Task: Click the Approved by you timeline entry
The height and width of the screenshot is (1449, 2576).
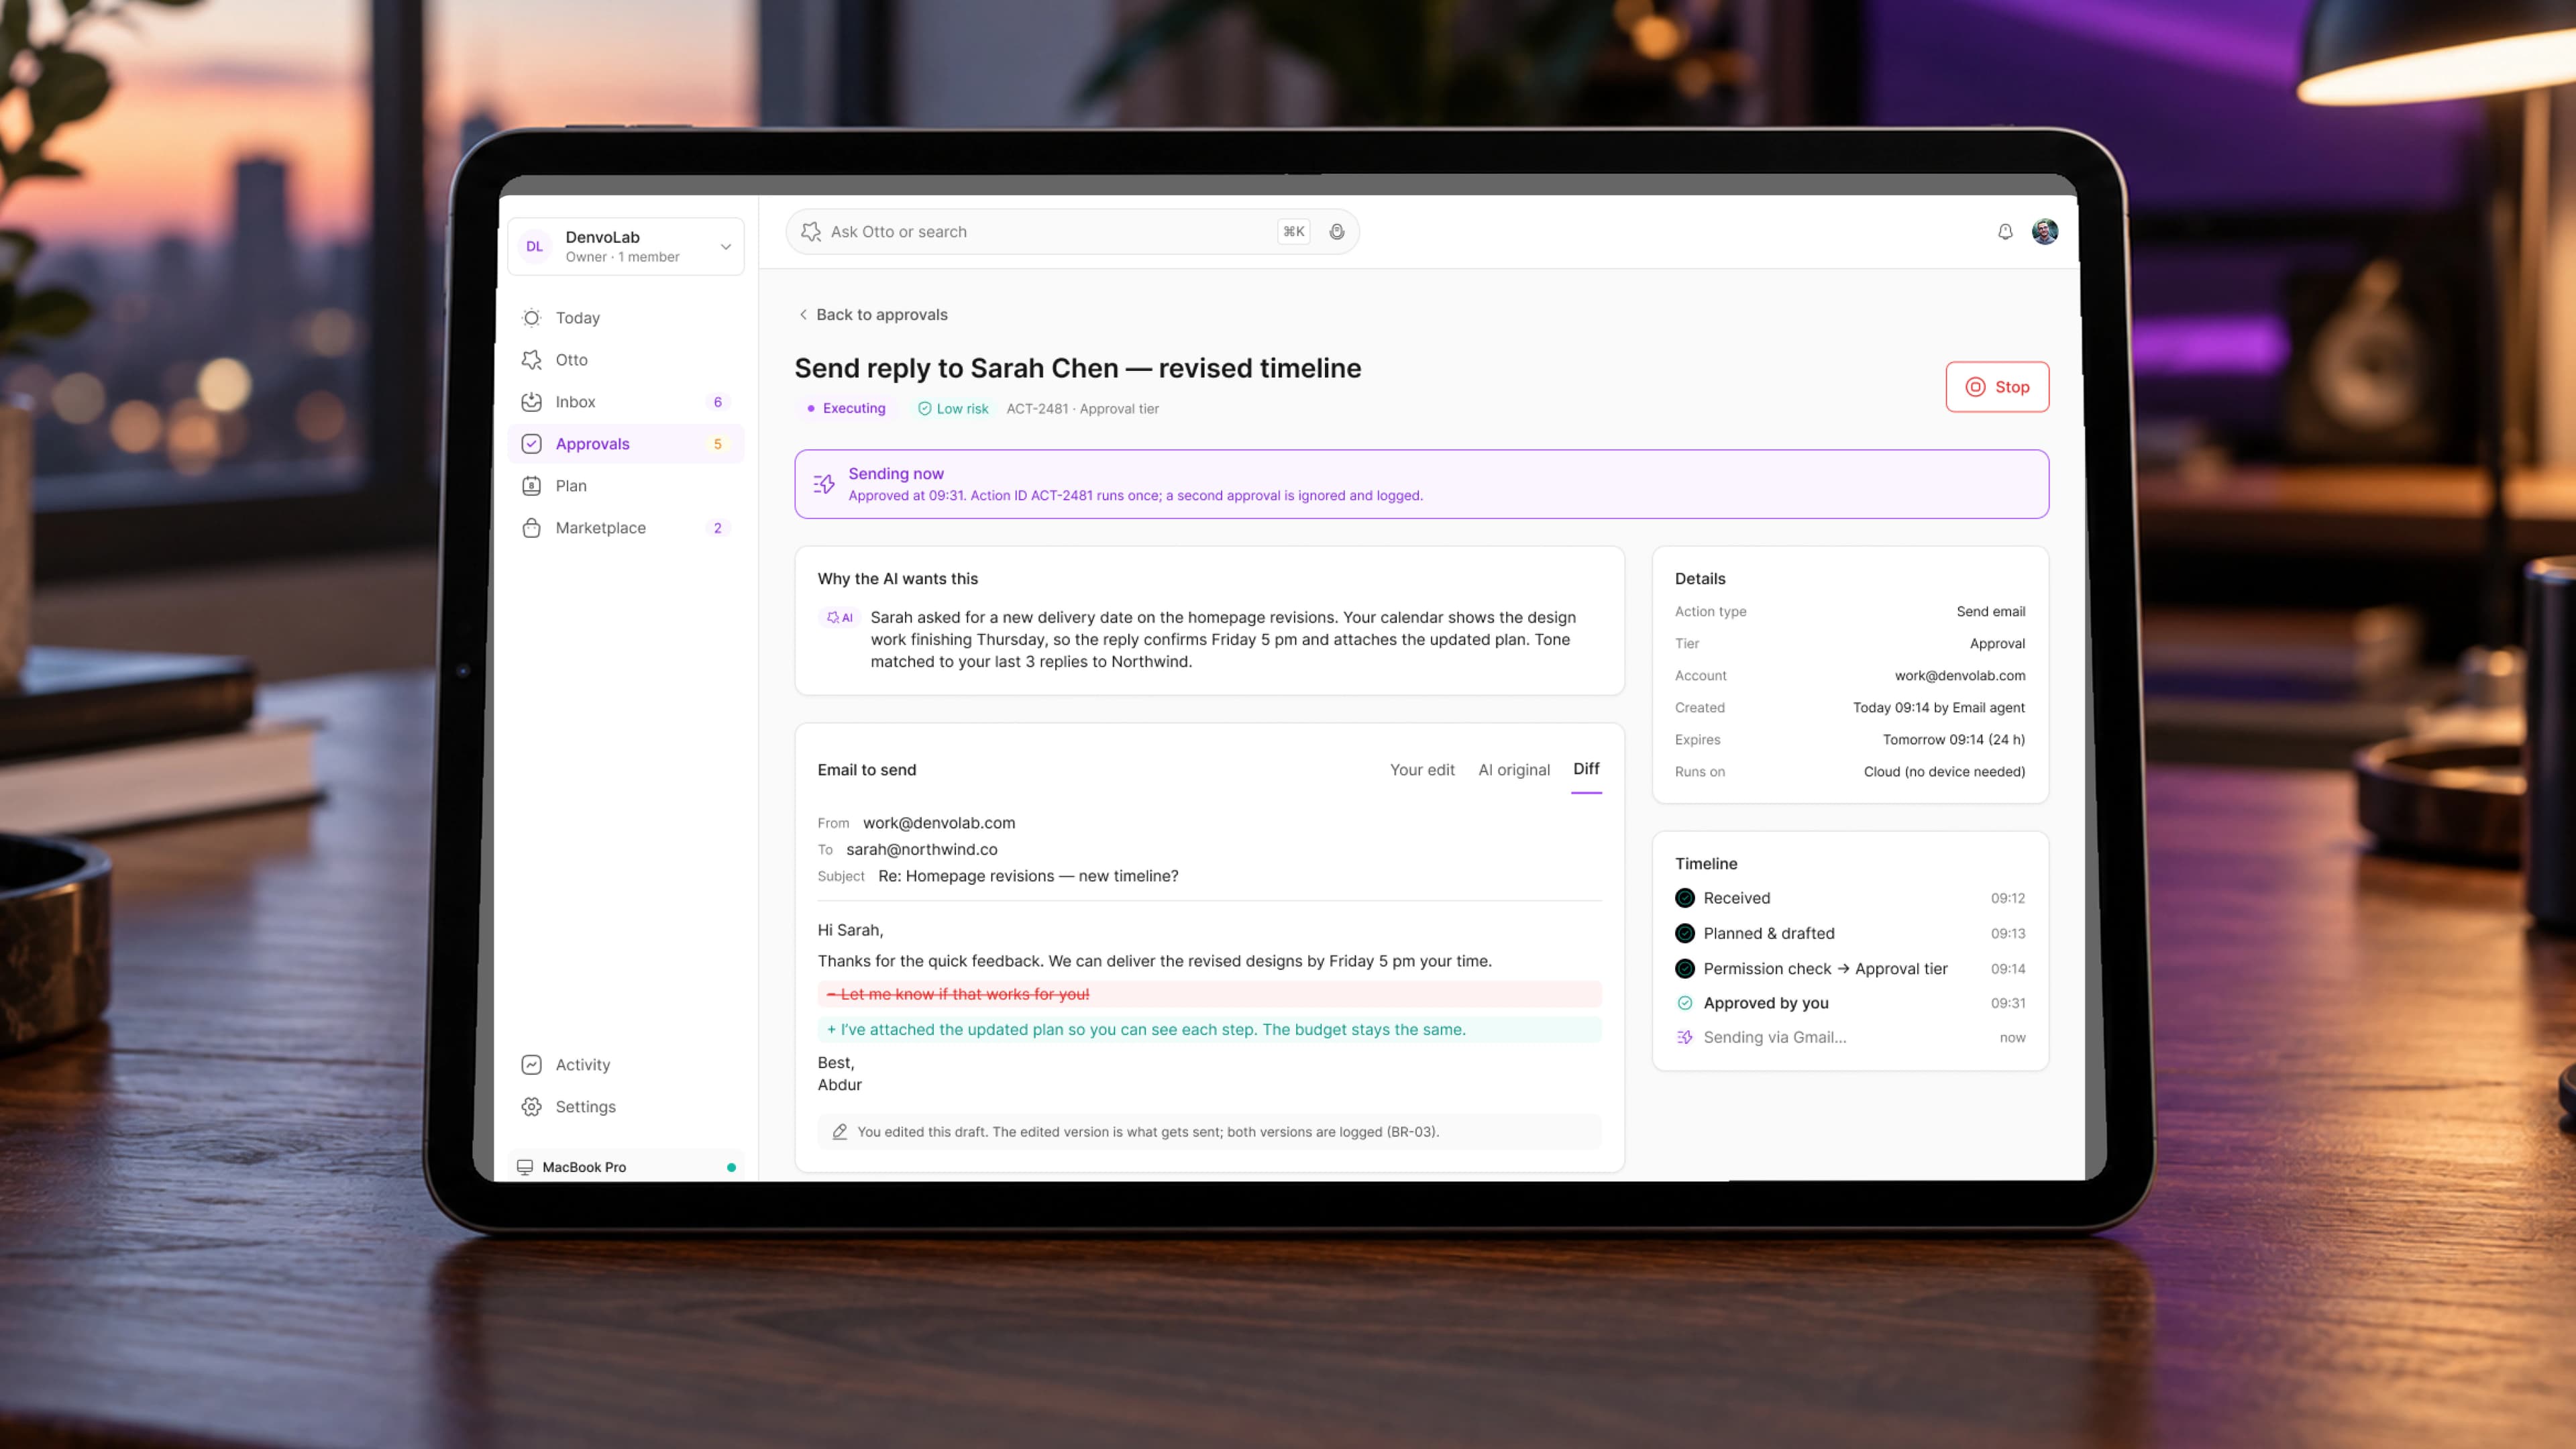Action: click(1850, 1003)
